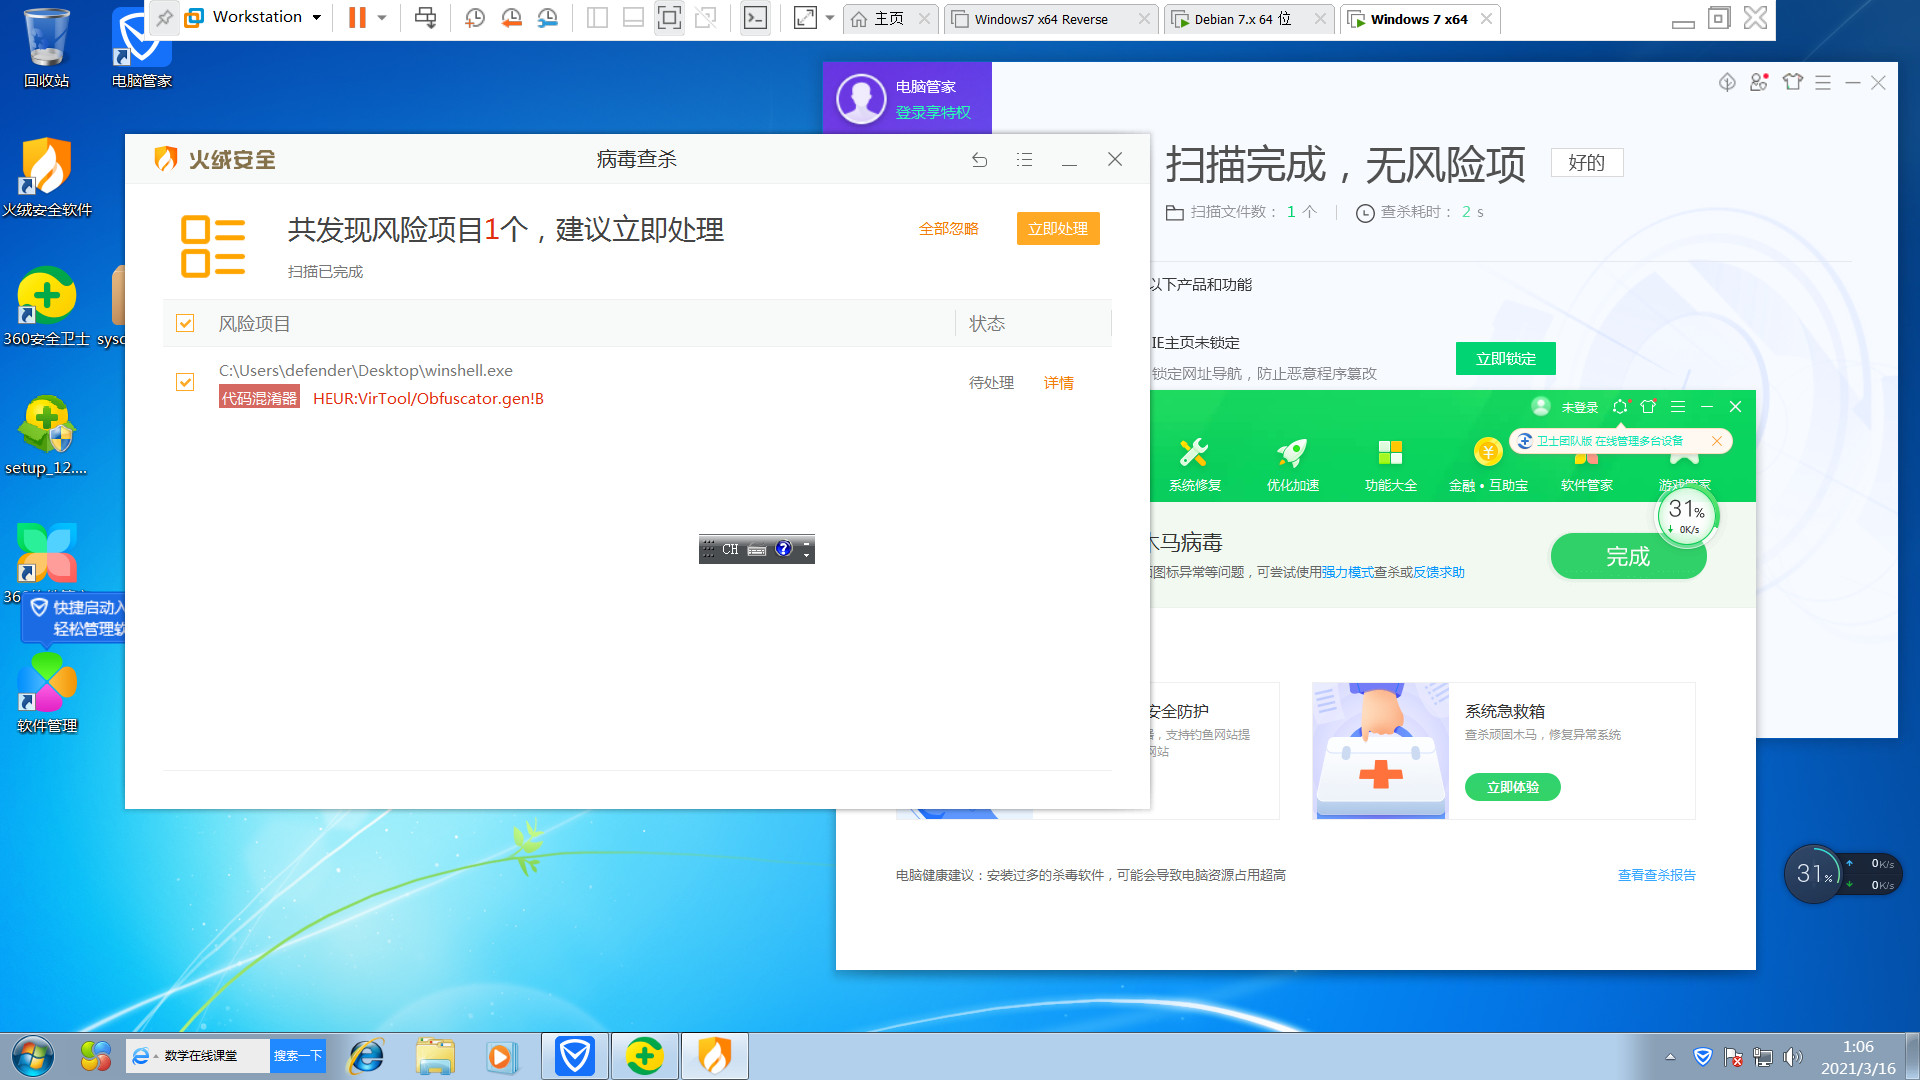Click 卫士团队版 在线管理多台设备 link
The width and height of the screenshot is (1920, 1080).
pyautogui.click(x=1609, y=441)
